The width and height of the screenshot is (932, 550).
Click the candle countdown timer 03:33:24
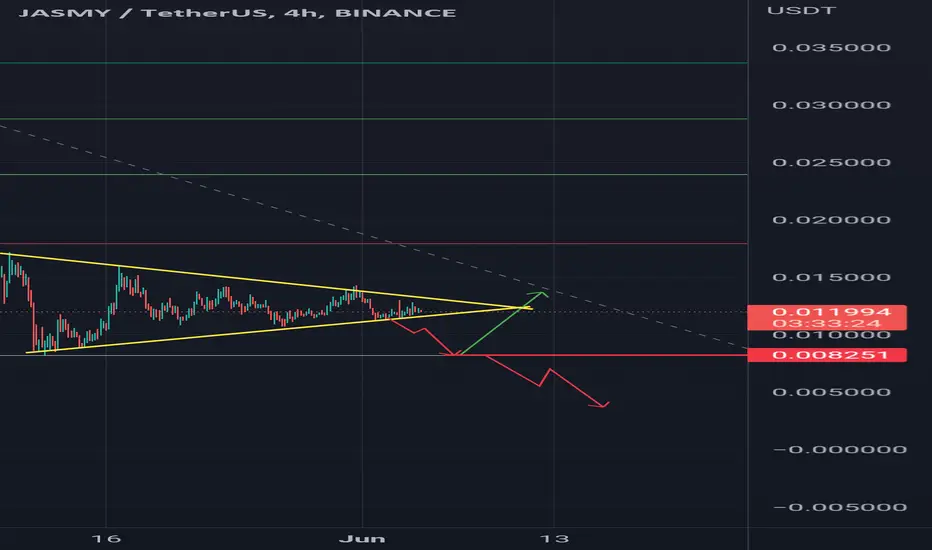click(x=827, y=323)
